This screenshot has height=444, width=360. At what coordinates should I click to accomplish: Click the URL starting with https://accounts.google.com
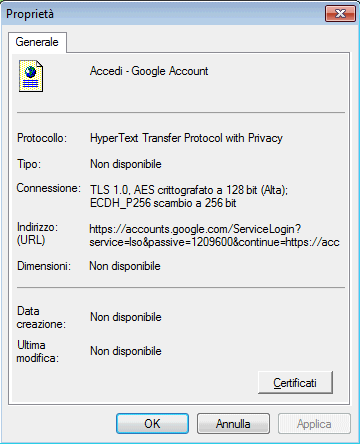(x=214, y=235)
